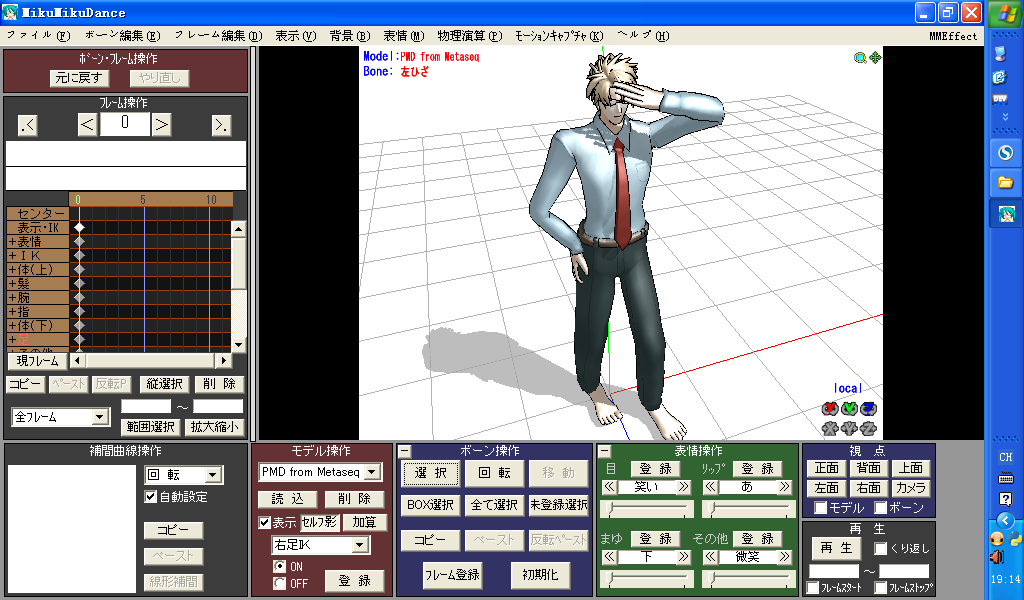Click the viewport zoom magnifier icon
This screenshot has height=600, width=1024.
pos(860,58)
